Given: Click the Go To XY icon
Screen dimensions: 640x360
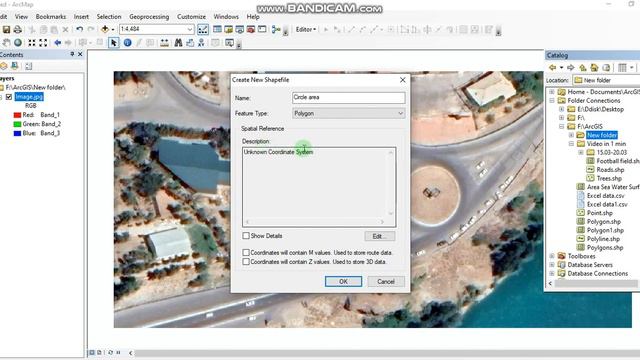Looking at the screenshot, I should pyautogui.click(x=201, y=42).
